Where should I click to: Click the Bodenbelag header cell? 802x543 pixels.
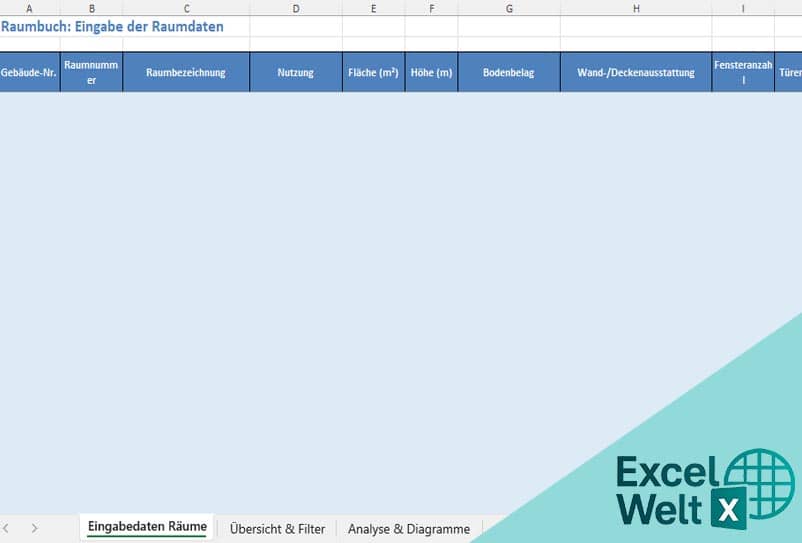[509, 73]
